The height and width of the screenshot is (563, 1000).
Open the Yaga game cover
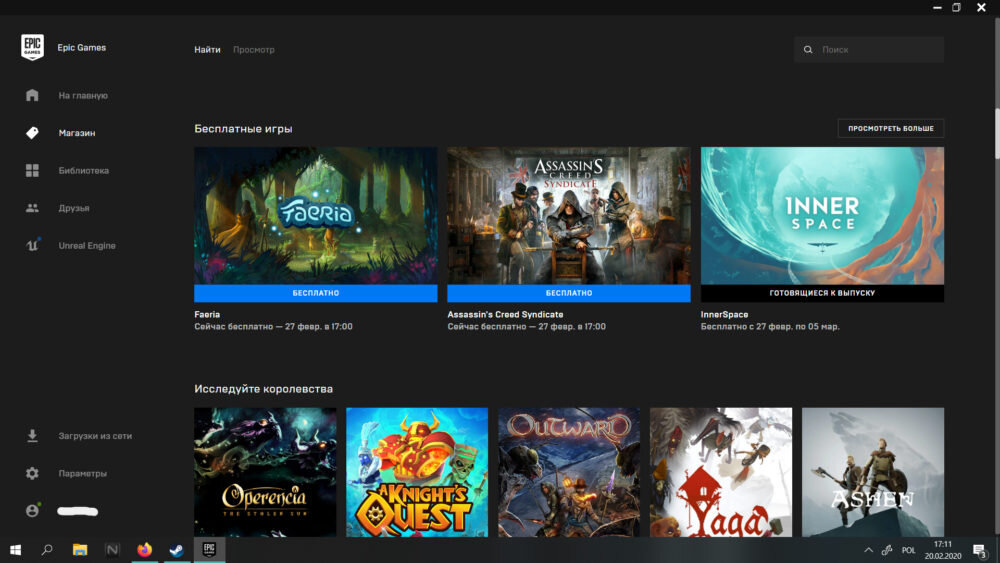721,472
